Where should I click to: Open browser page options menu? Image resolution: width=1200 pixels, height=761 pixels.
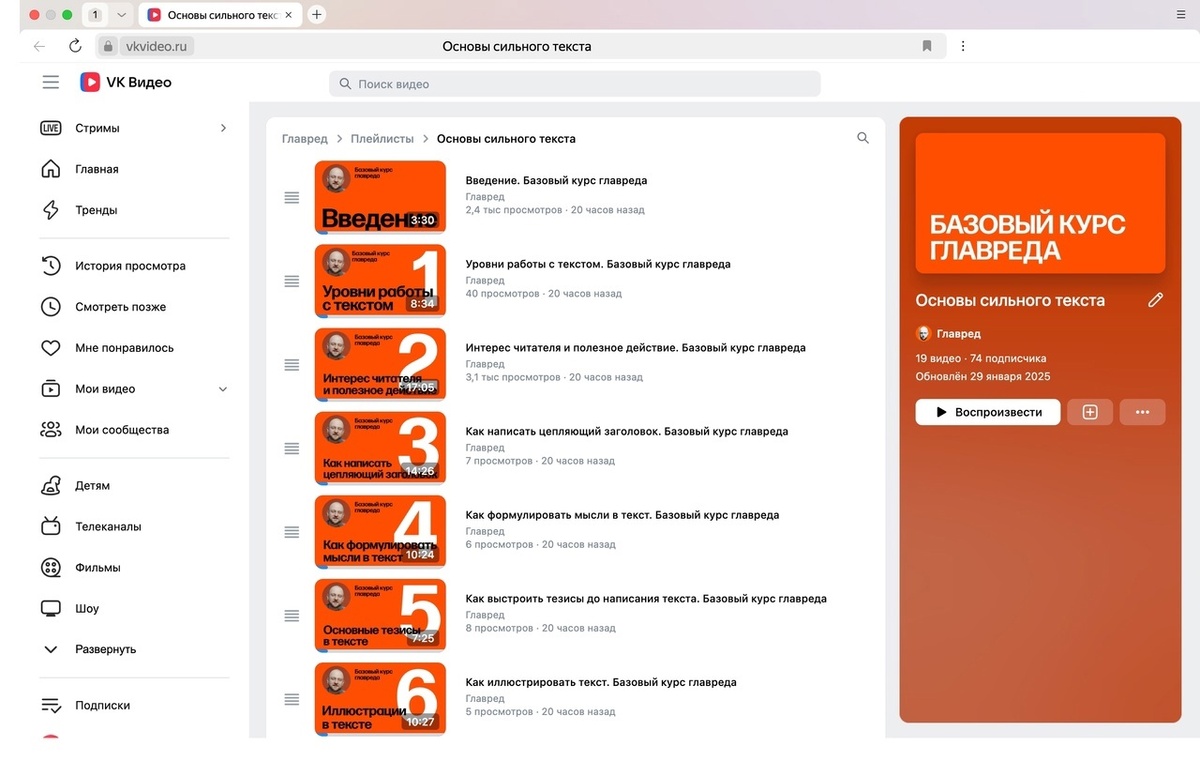pyautogui.click(x=963, y=46)
